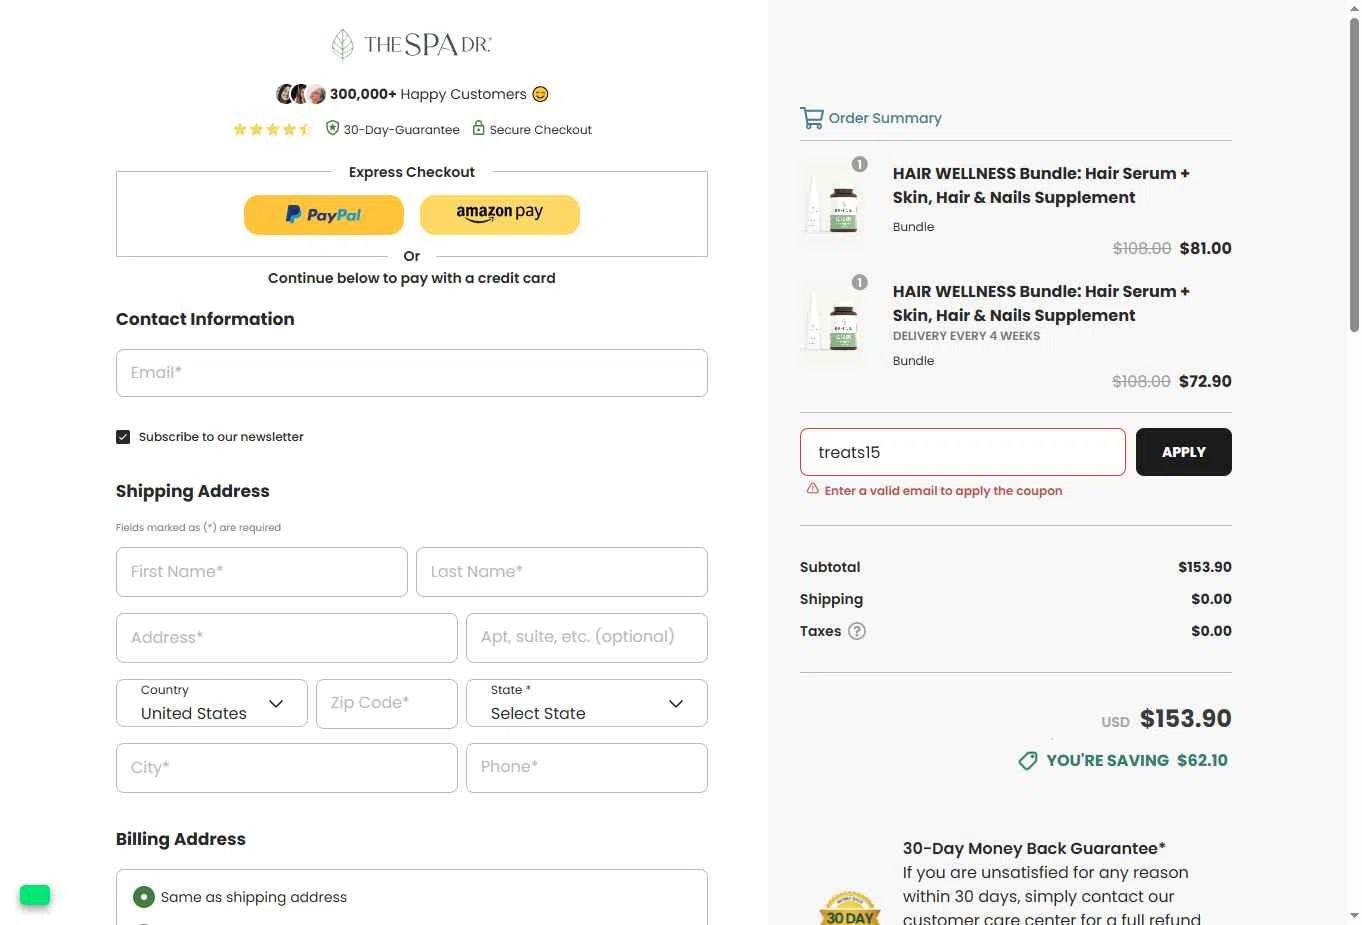
Task: Click the Last Name field
Action: point(562,572)
